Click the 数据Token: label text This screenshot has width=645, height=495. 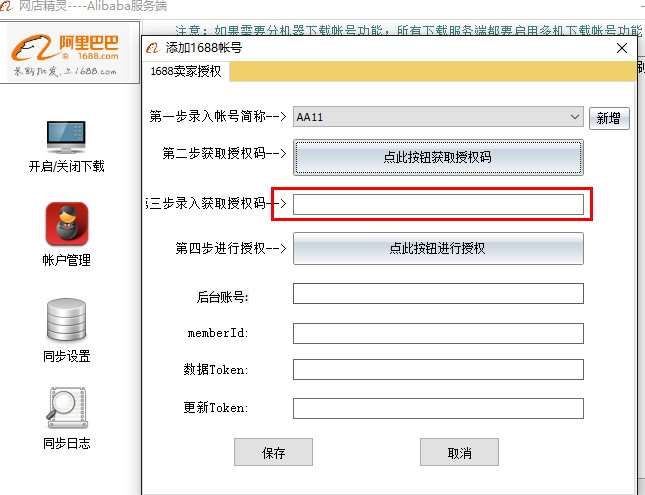coord(216,369)
